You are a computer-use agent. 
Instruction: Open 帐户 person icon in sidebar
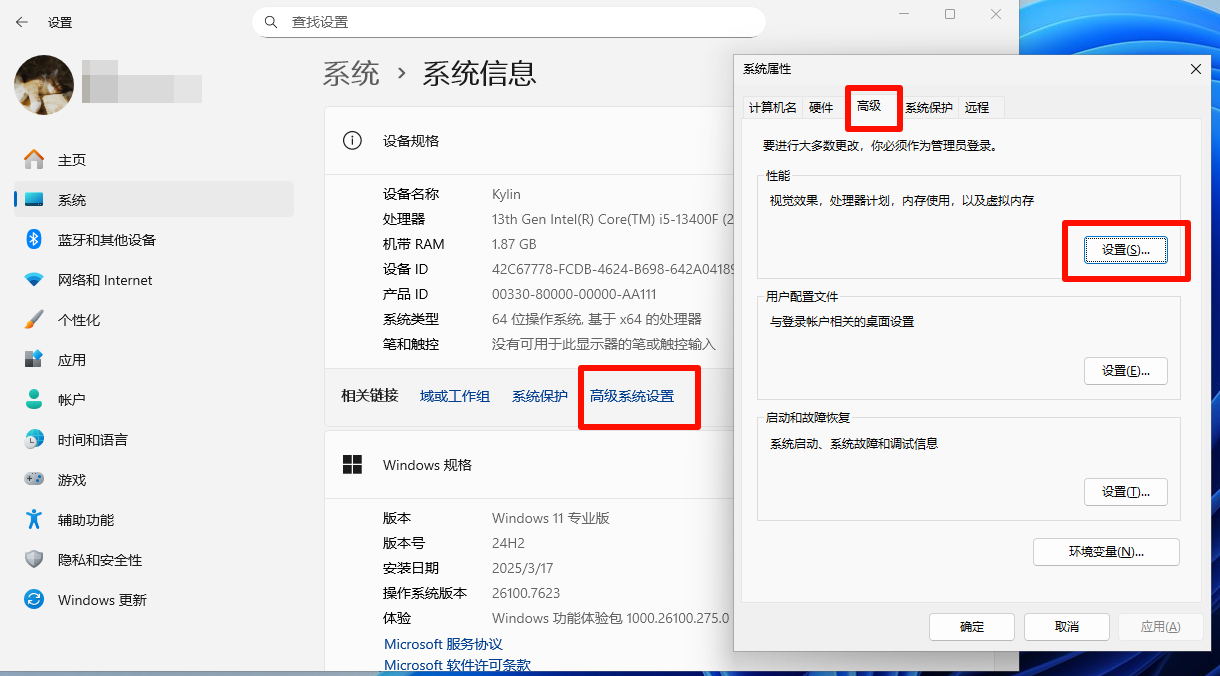click(x=34, y=399)
